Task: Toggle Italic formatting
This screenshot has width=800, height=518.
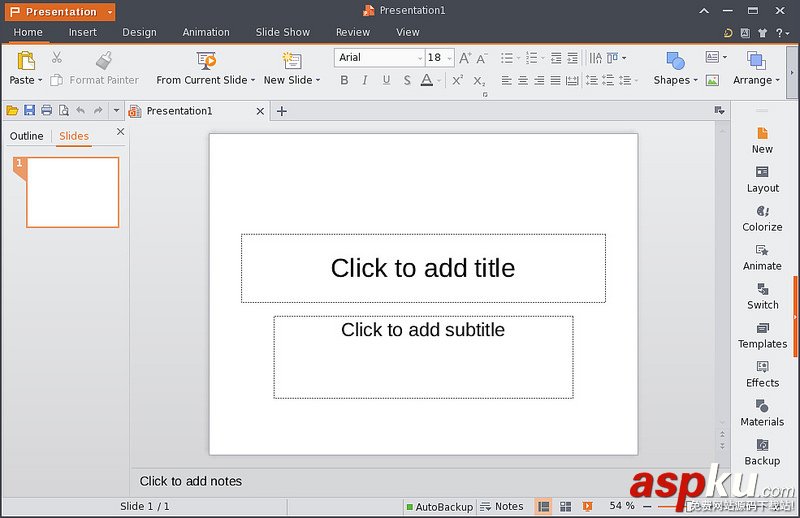Action: 365,80
